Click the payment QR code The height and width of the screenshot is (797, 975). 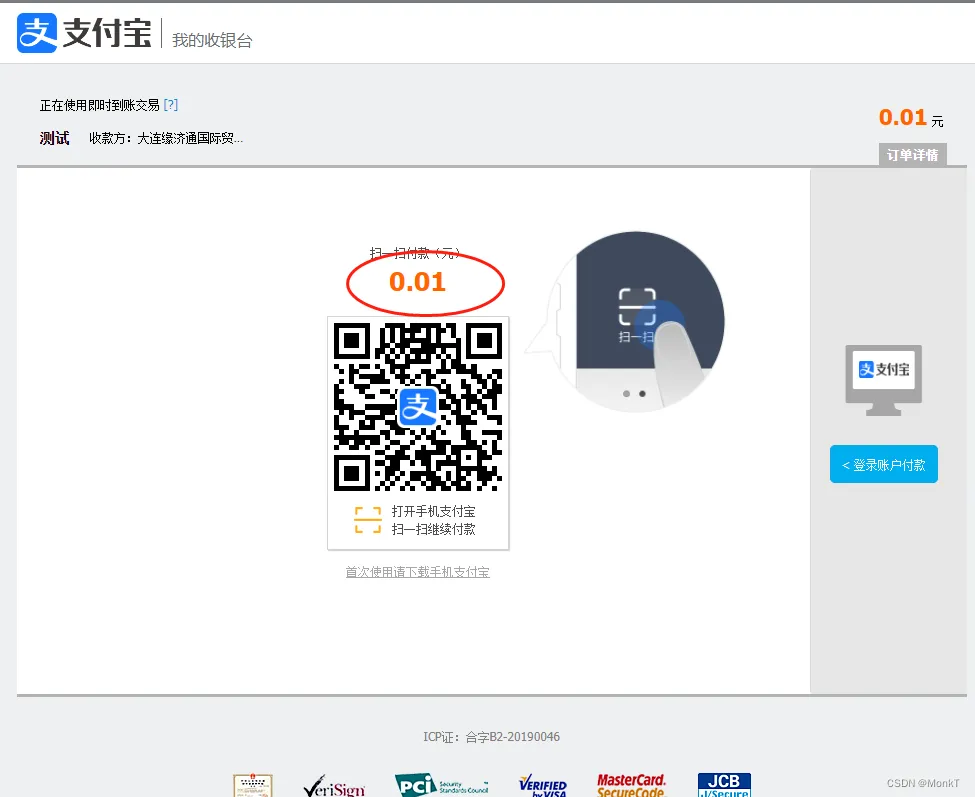418,407
